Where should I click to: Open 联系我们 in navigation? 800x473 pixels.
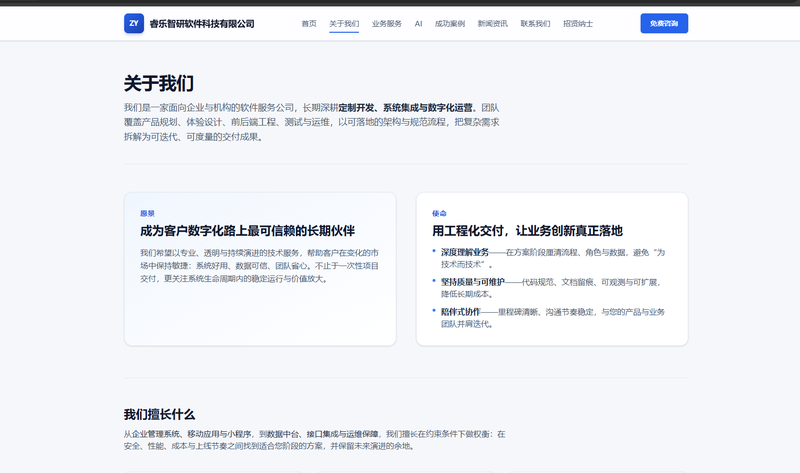tap(535, 23)
